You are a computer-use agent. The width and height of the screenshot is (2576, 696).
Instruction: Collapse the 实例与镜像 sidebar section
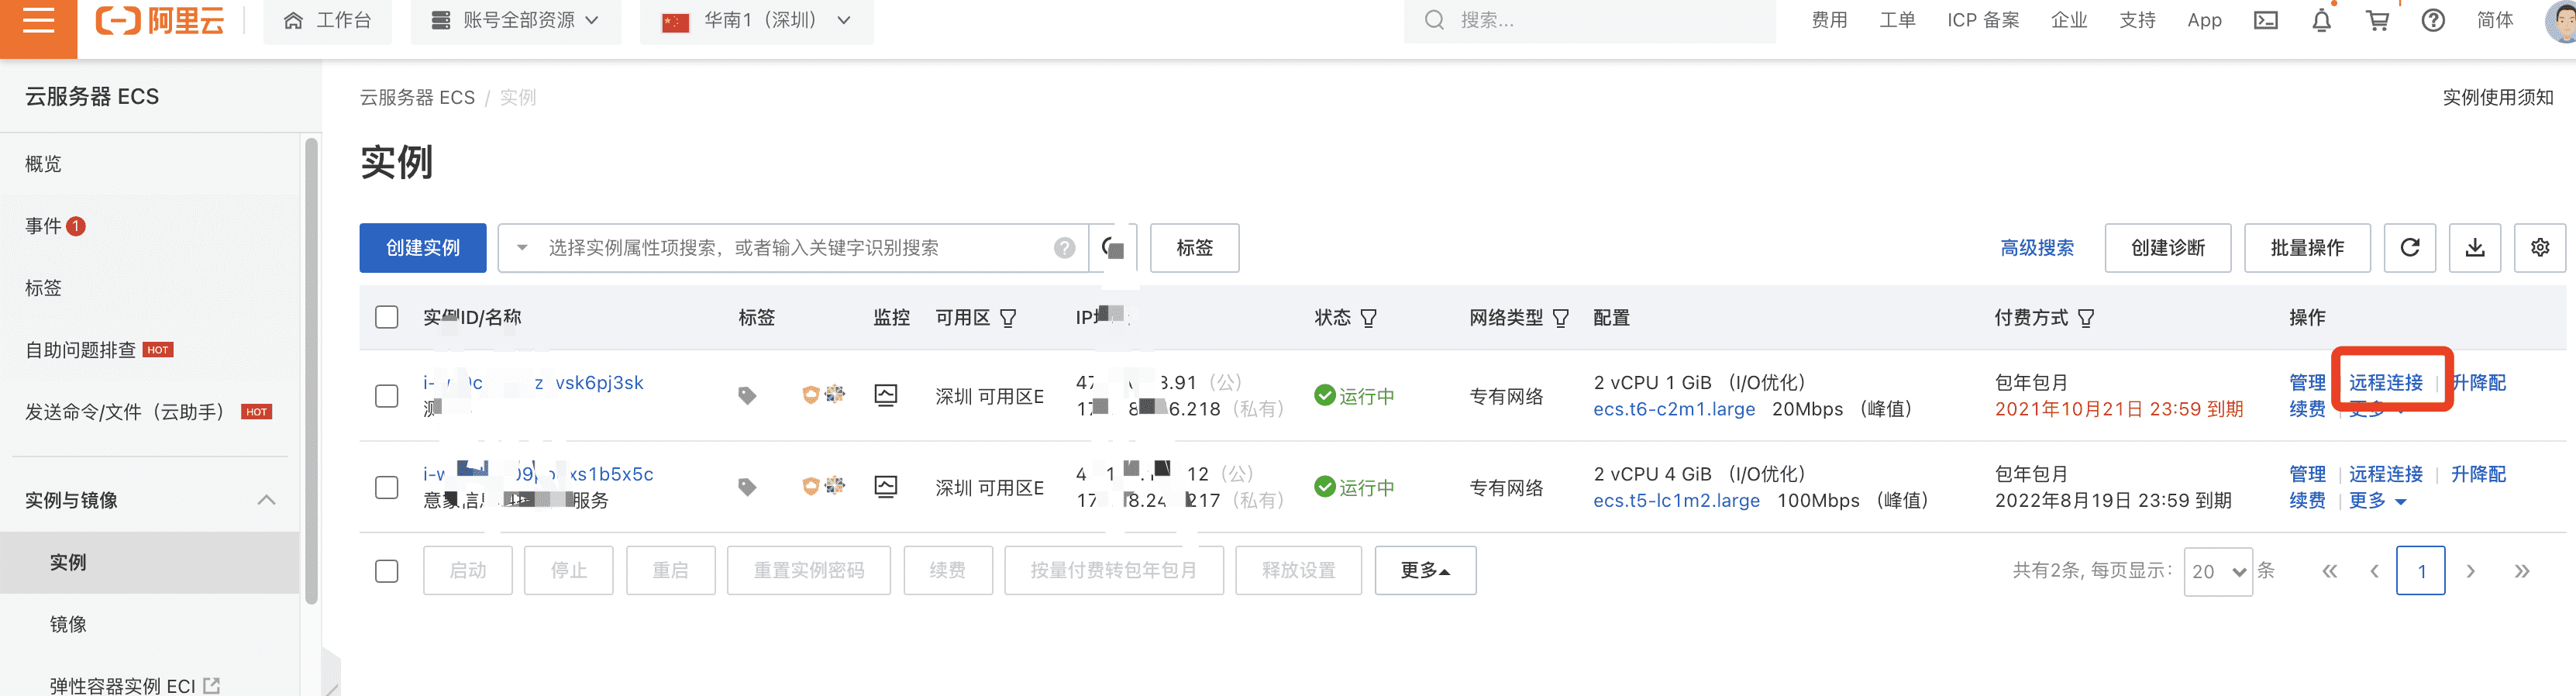click(x=266, y=500)
